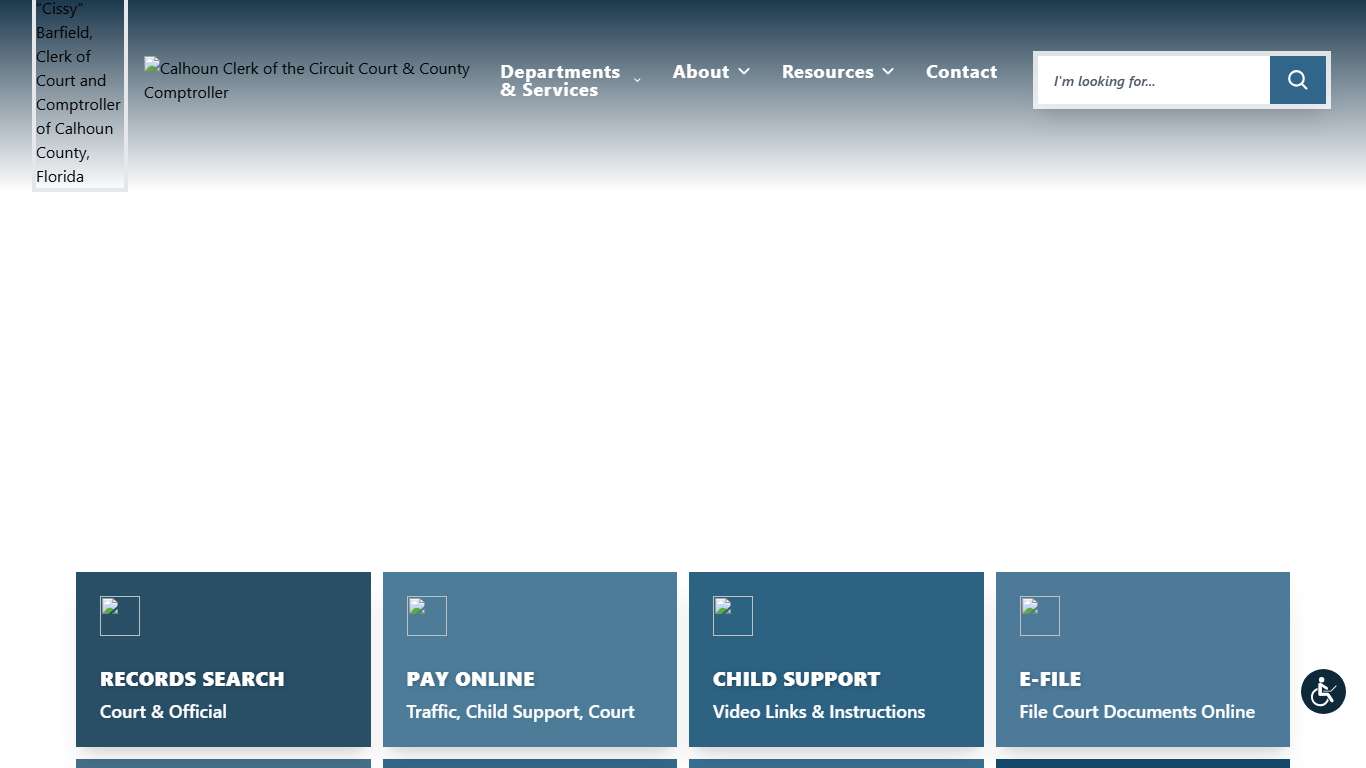Viewport: 1366px width, 768px height.
Task: Open Child Support Video Links & Instructions
Action: point(818,712)
